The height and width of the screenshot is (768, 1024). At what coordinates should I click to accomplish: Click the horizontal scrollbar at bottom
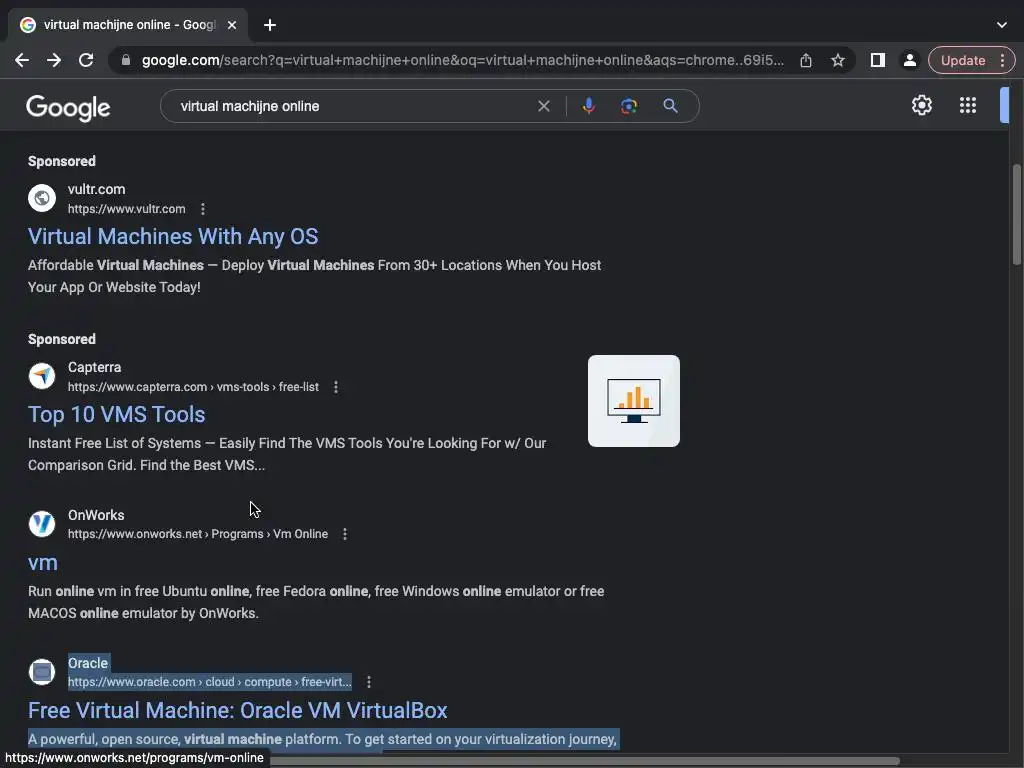coord(584,761)
